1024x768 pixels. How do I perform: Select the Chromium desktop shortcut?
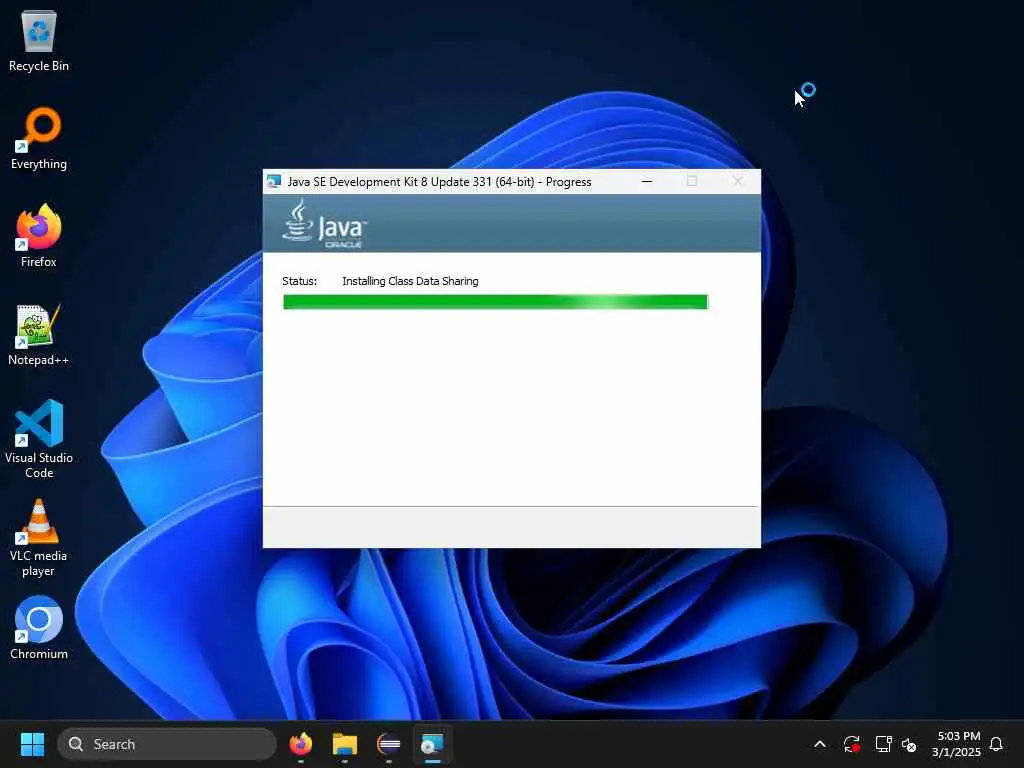click(x=39, y=628)
